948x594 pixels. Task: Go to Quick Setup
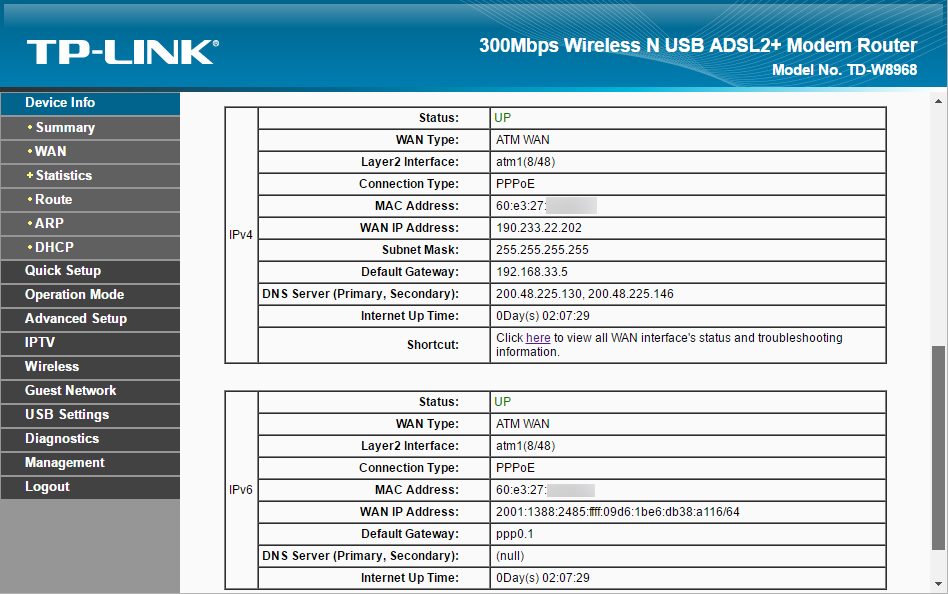(90, 271)
